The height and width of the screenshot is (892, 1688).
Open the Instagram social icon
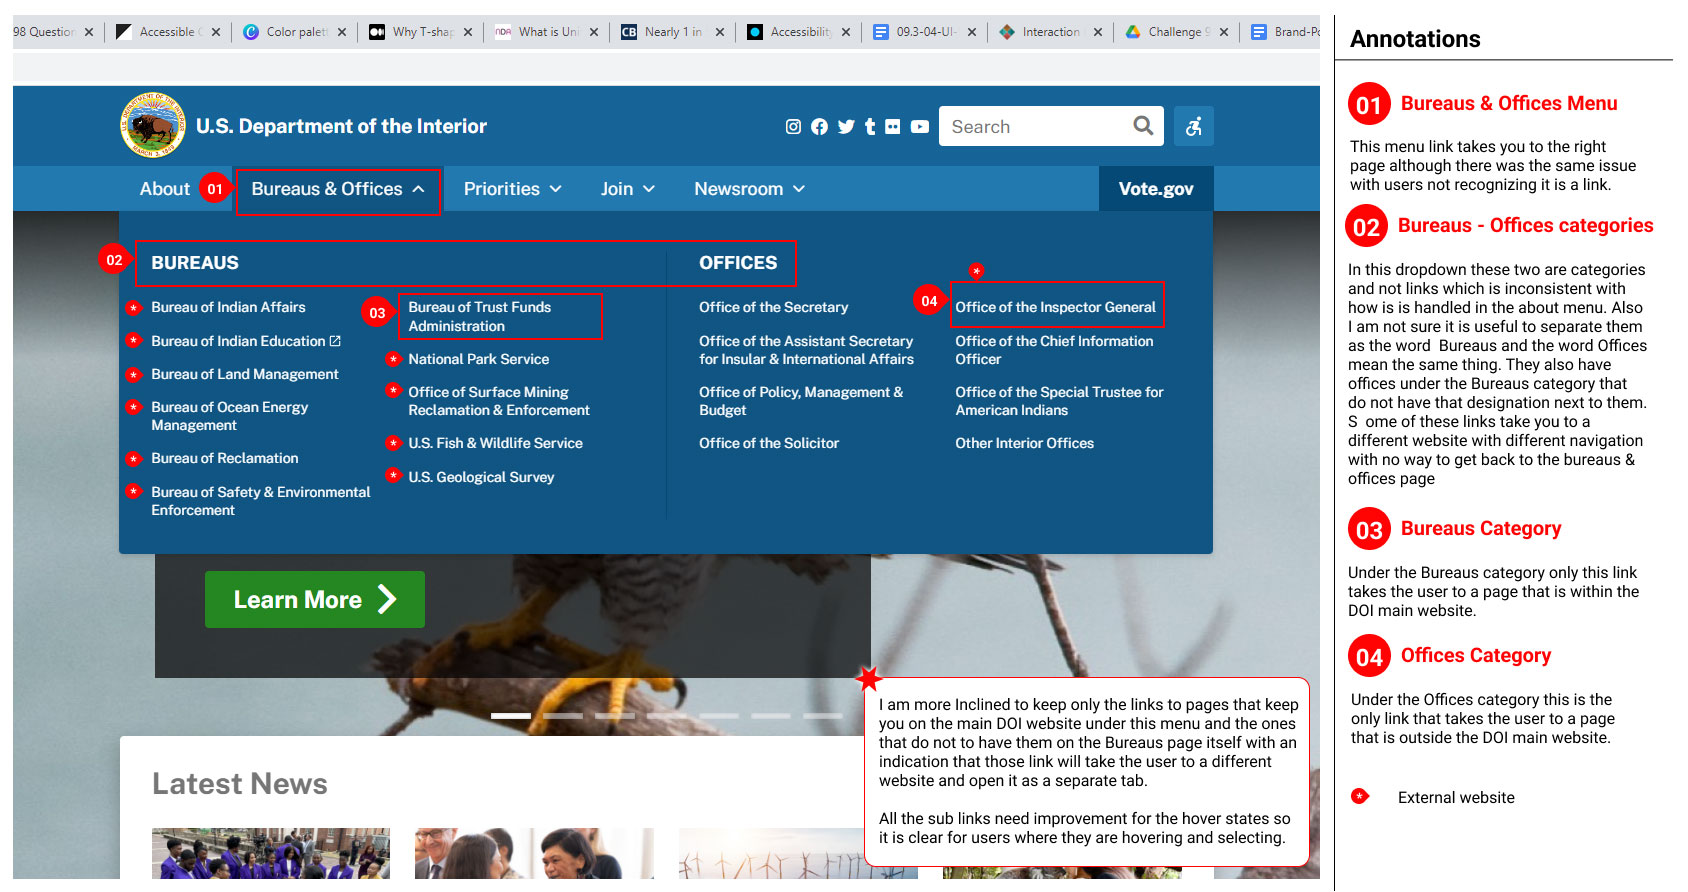tap(793, 127)
